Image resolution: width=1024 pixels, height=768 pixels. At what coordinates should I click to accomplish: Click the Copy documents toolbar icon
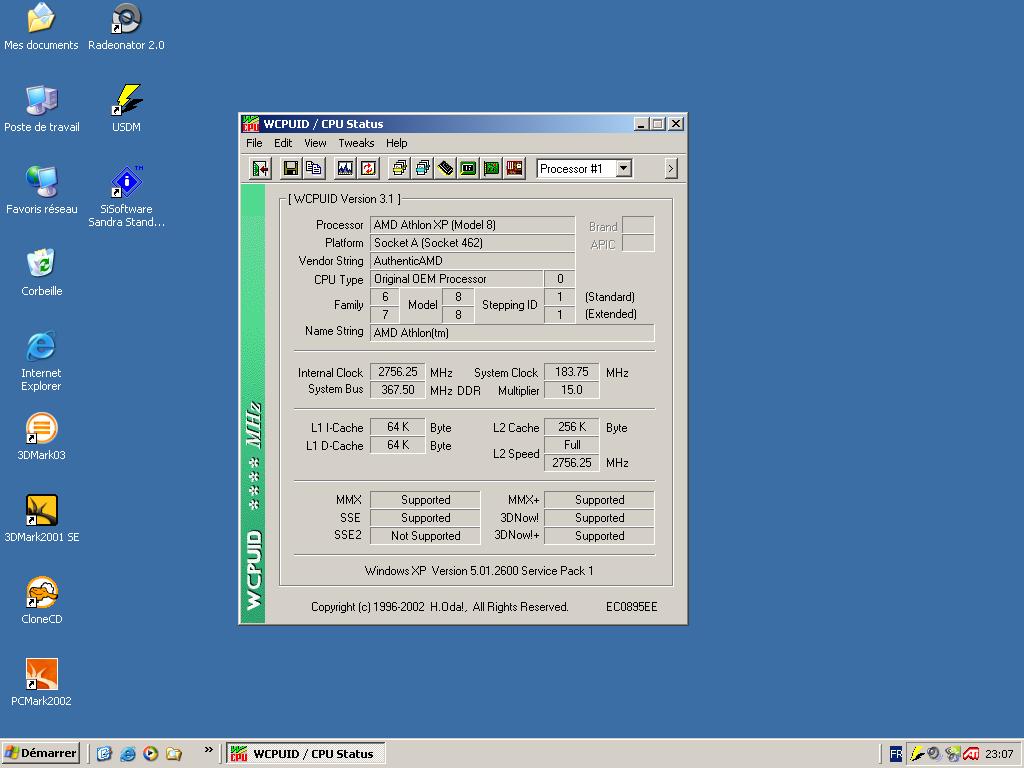coord(313,168)
